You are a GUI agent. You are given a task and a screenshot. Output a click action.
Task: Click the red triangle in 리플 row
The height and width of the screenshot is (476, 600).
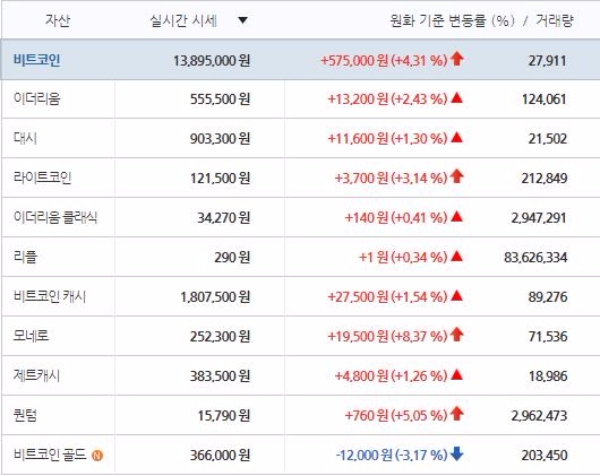(456, 255)
